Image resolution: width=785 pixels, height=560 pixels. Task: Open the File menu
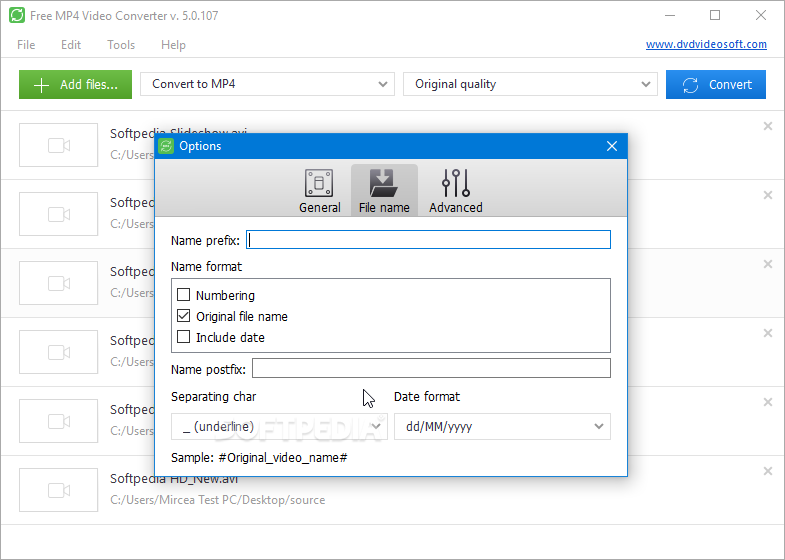click(x=26, y=45)
